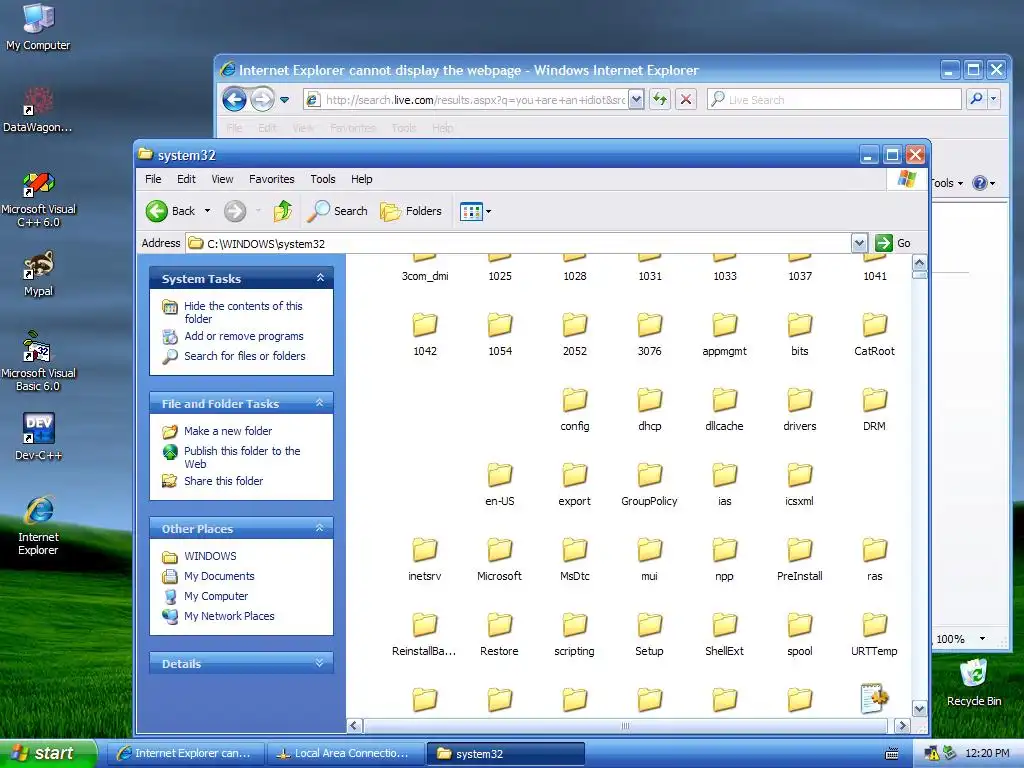Expand the Details panel
This screenshot has height=768, width=1024.
(320, 663)
